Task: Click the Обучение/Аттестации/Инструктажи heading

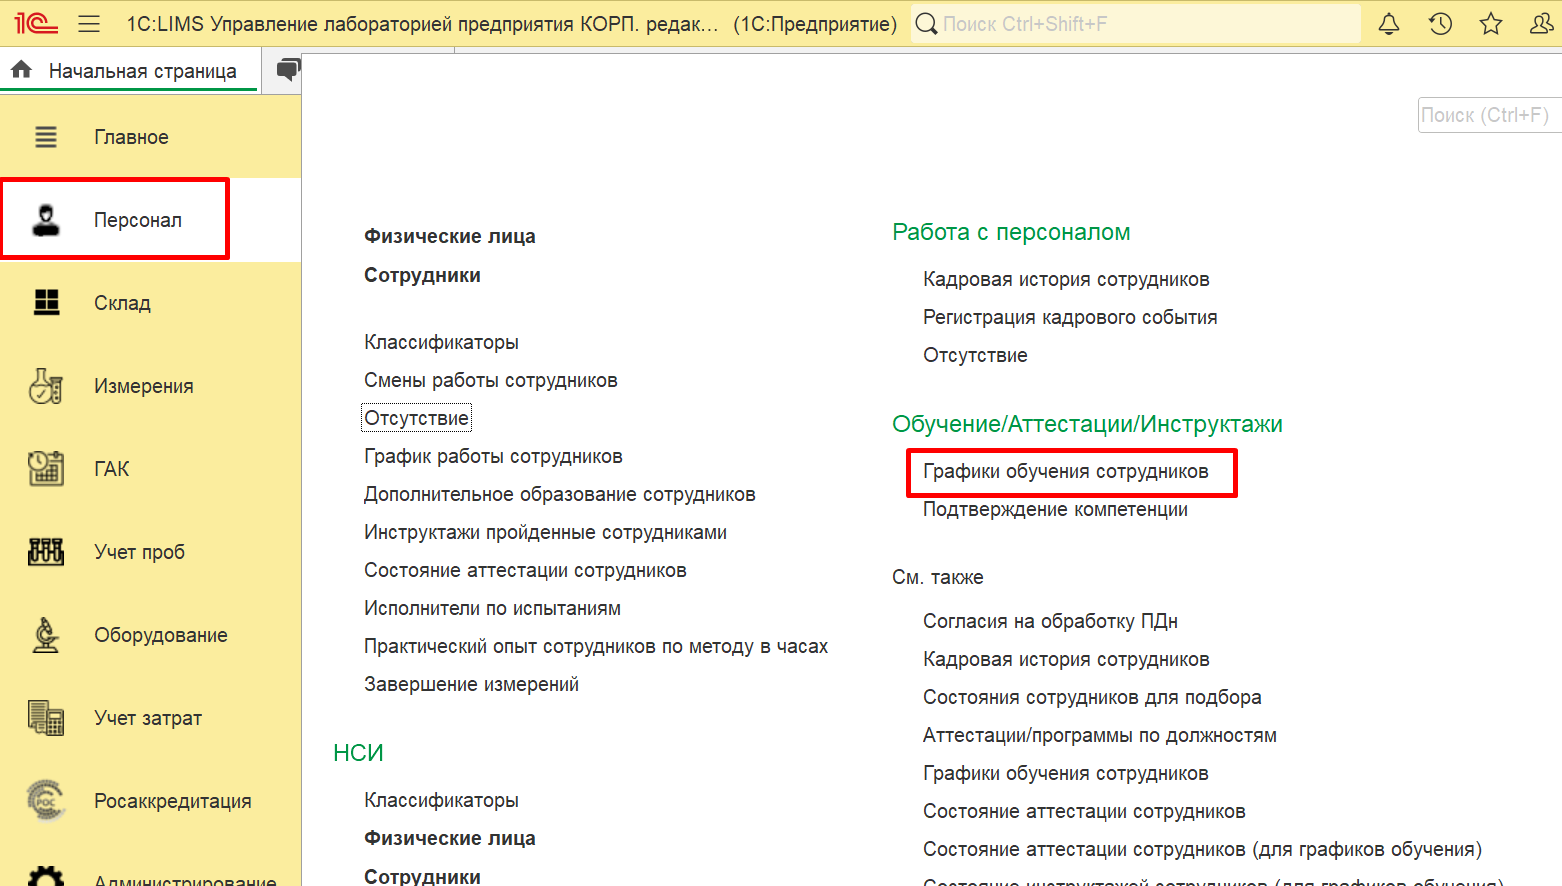Action: 1087,424
